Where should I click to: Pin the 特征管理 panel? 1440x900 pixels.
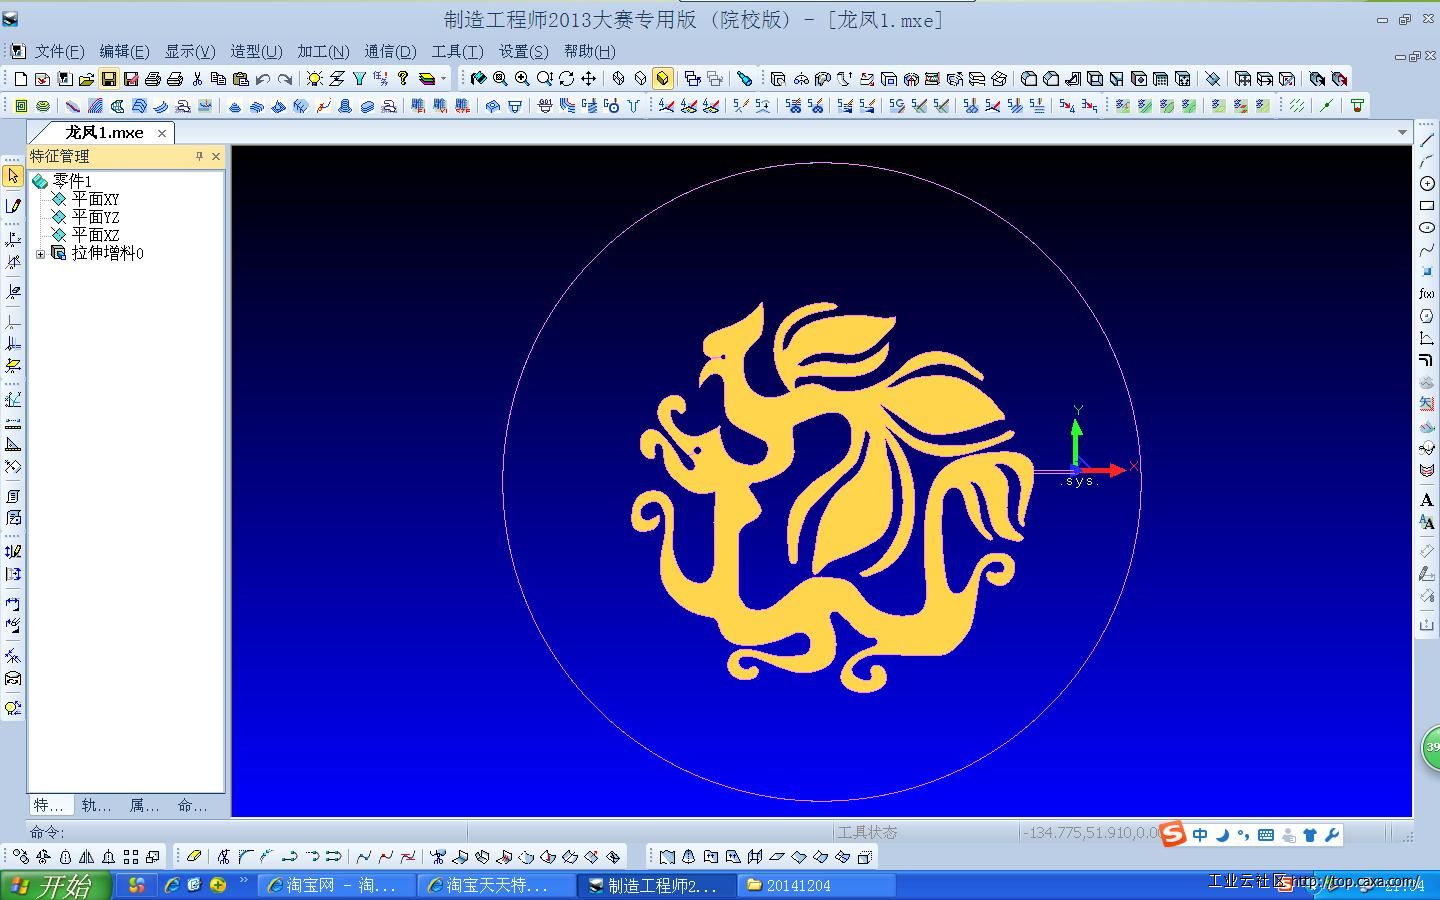[x=199, y=156]
